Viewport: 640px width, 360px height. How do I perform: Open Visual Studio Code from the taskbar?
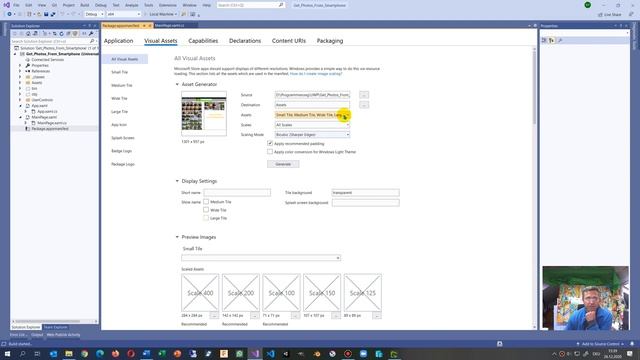(271, 354)
